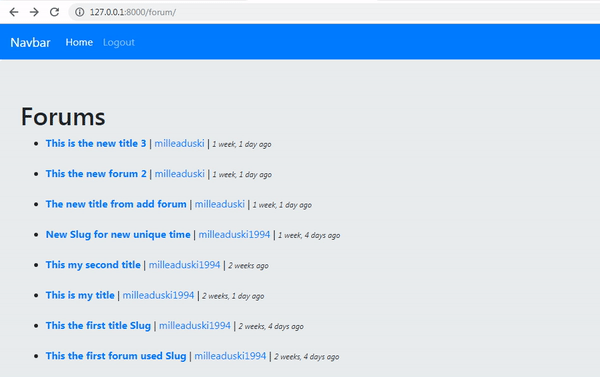Click timestamp next to 'This the first title Slug'
600x377 pixels.
271,326
